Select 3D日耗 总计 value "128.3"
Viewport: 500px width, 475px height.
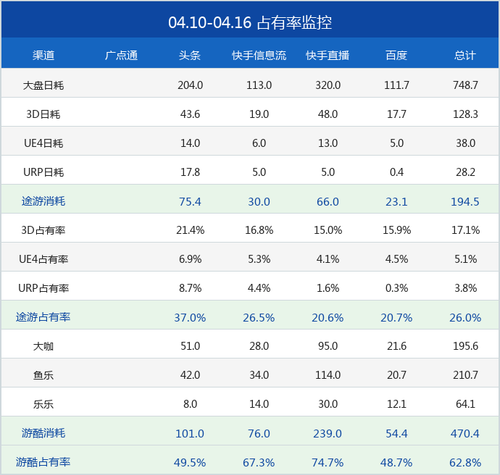465,114
